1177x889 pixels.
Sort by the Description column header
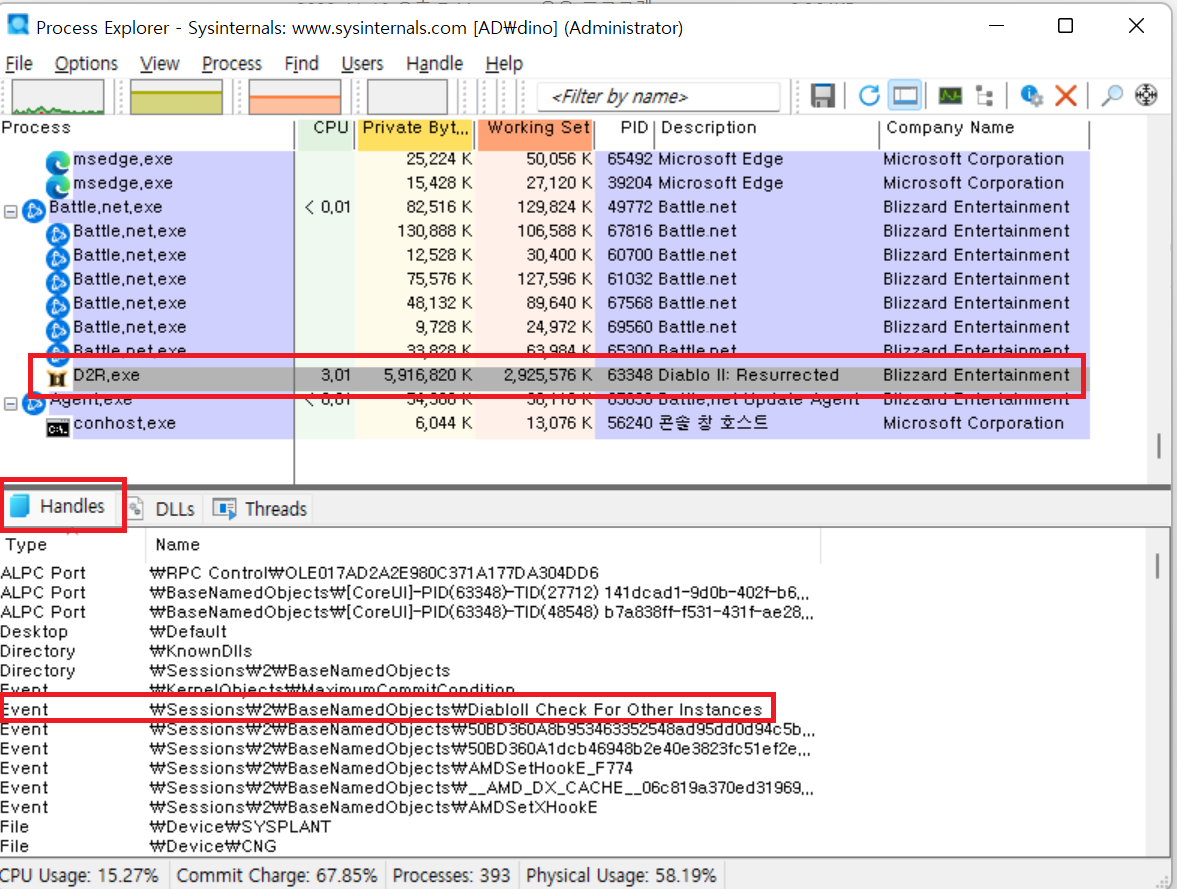point(767,128)
